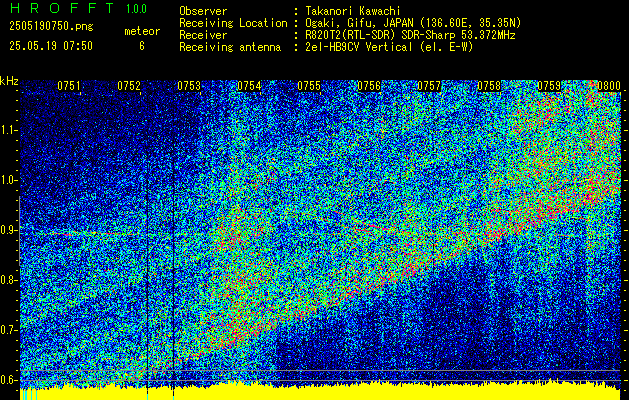The image size is (629, 400).
Task: Click the Receiving Location label
Action: tap(233, 23)
